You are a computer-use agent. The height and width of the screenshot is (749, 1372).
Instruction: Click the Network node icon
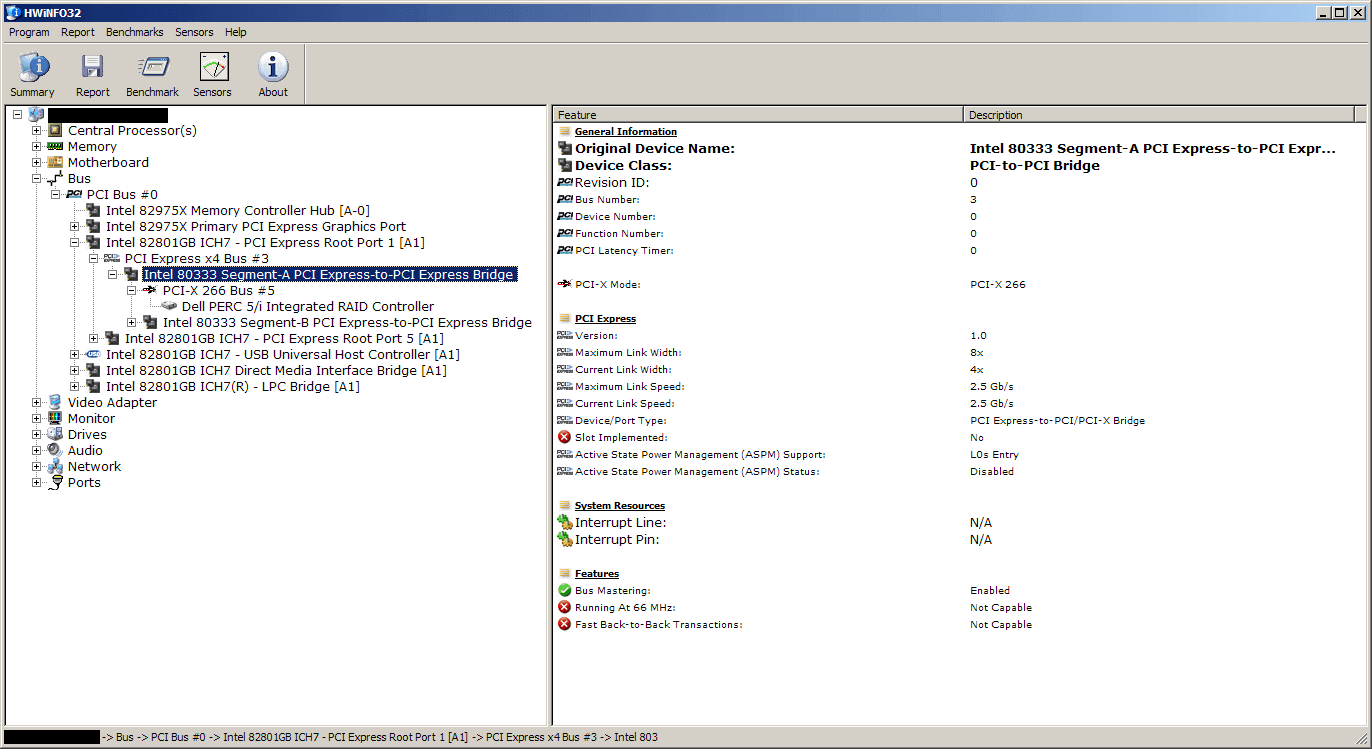[x=55, y=466]
